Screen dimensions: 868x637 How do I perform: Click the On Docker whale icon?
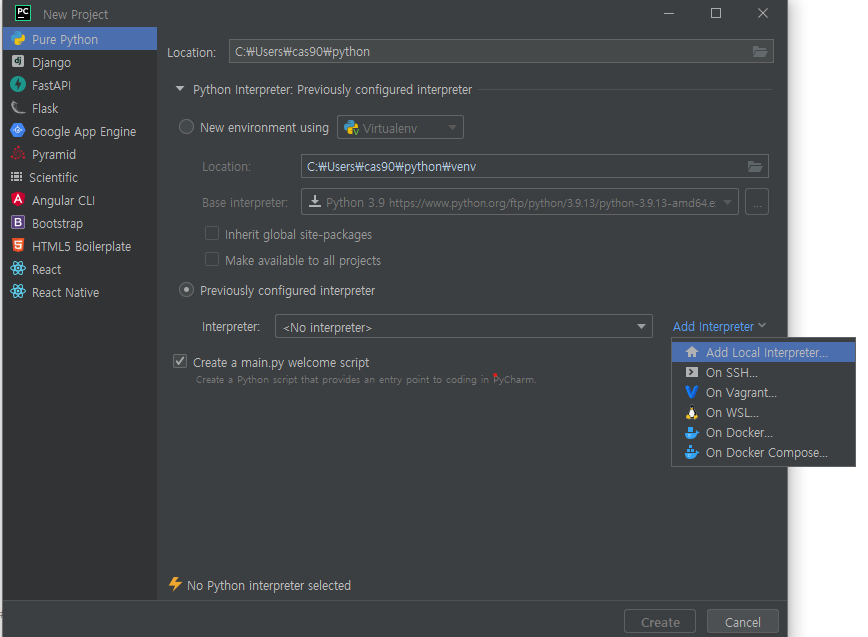click(x=691, y=432)
